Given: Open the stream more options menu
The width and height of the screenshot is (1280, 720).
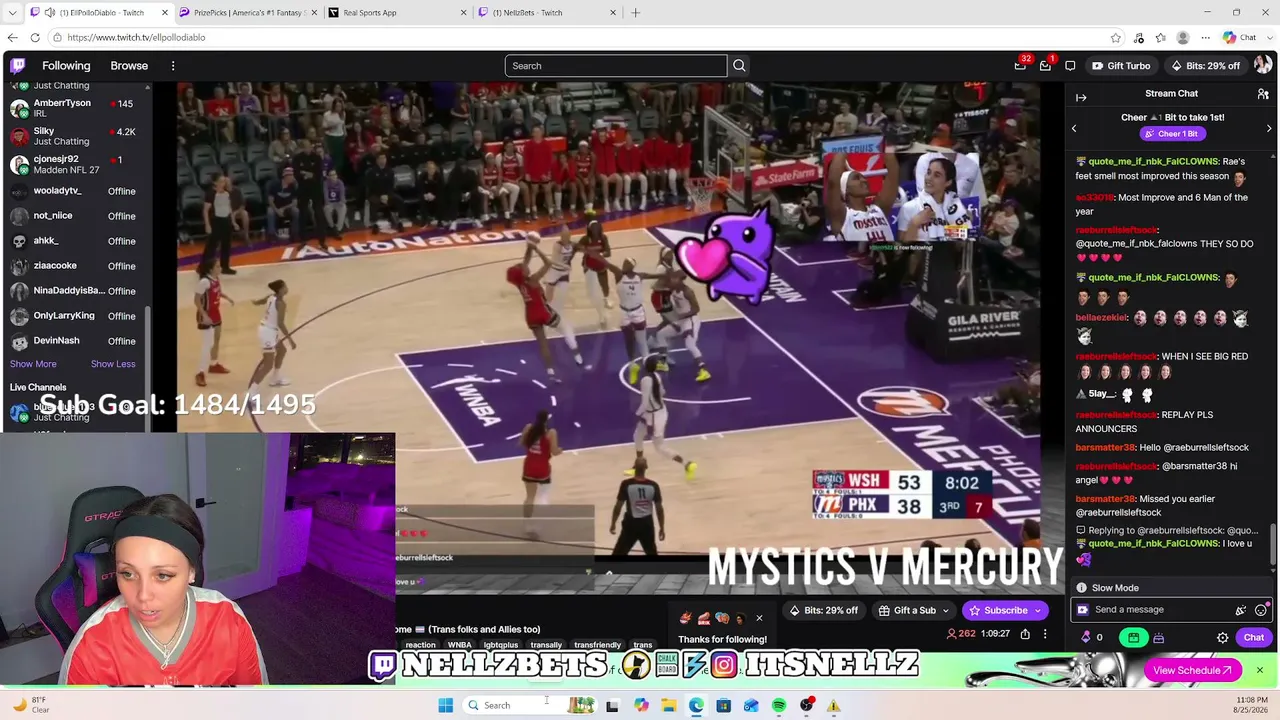Looking at the screenshot, I should coord(1045,634).
